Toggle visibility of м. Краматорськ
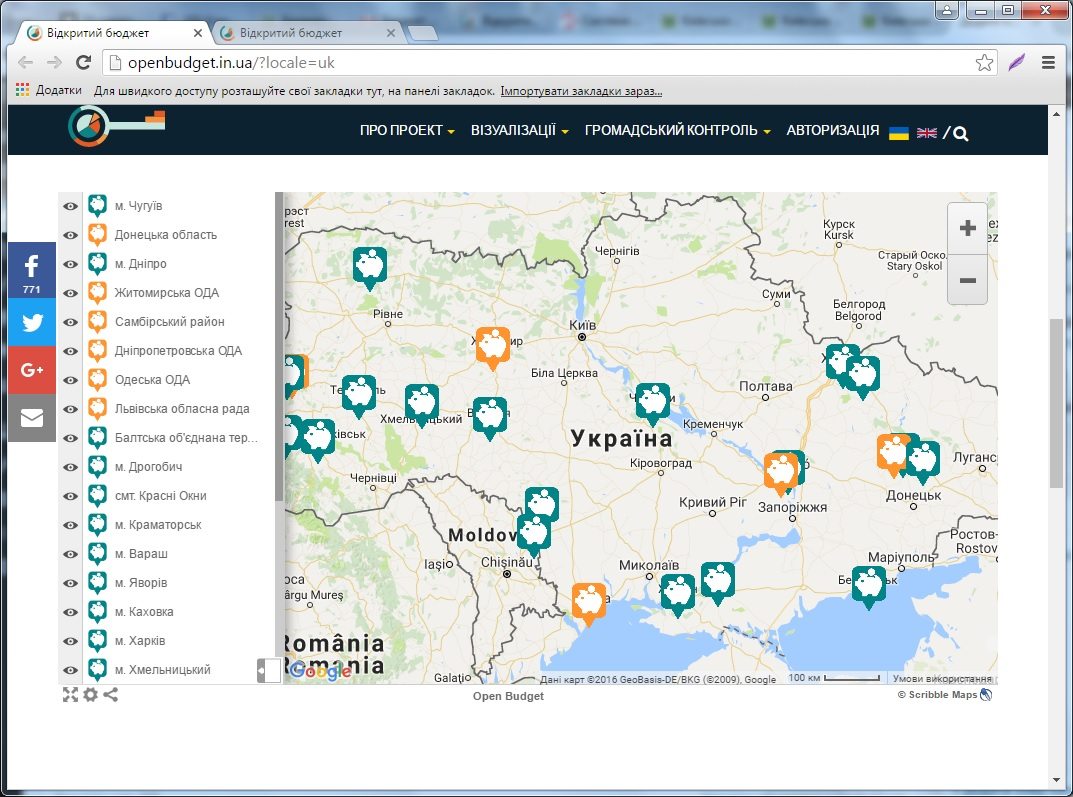 [70, 525]
